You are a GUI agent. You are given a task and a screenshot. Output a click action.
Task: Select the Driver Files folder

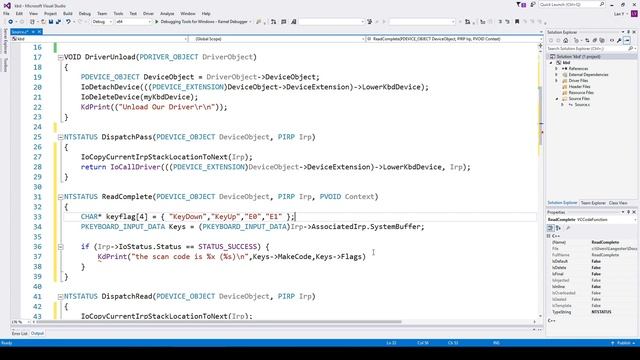[578, 81]
